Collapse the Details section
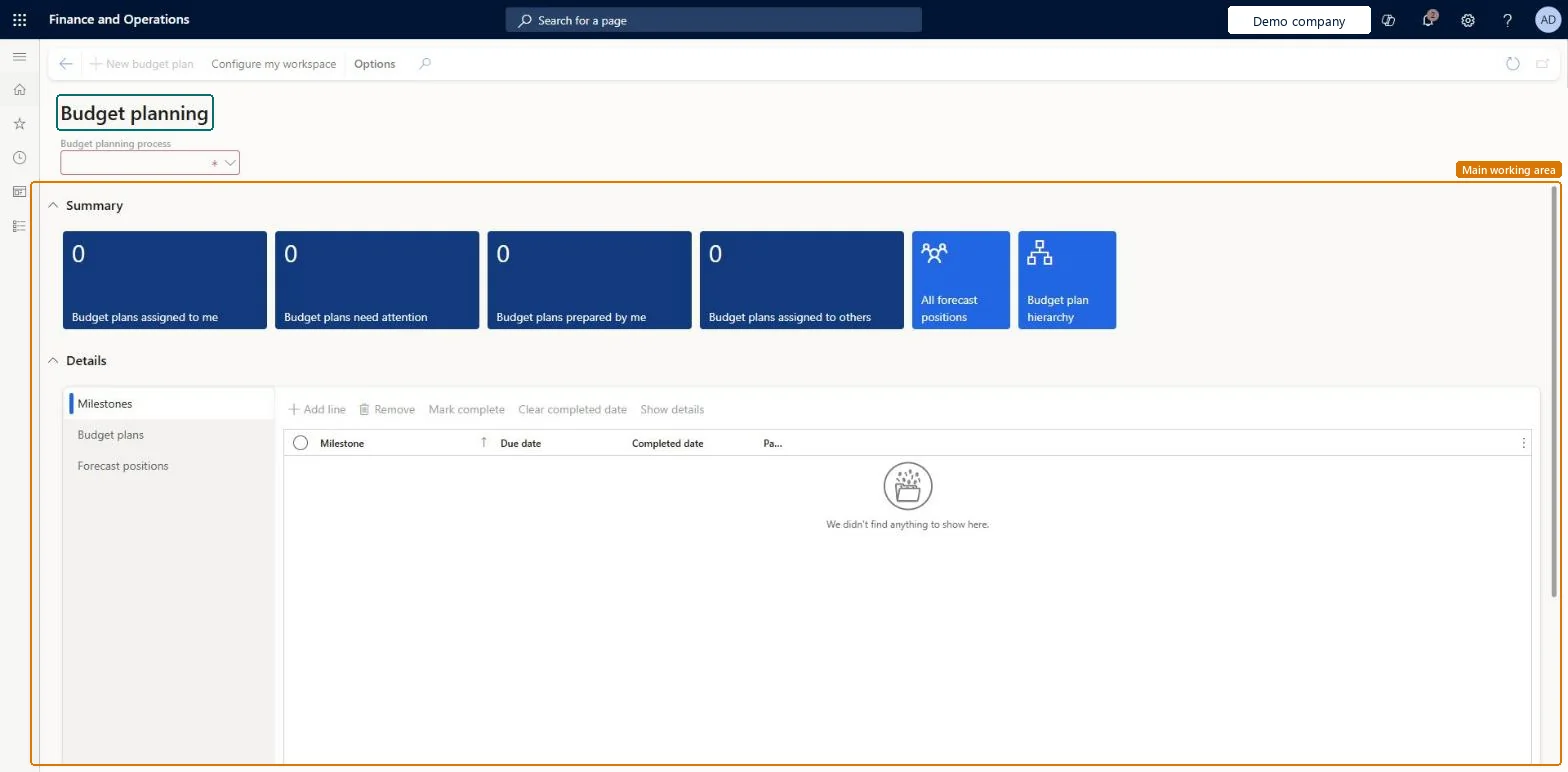The width and height of the screenshot is (1568, 772). coord(53,360)
